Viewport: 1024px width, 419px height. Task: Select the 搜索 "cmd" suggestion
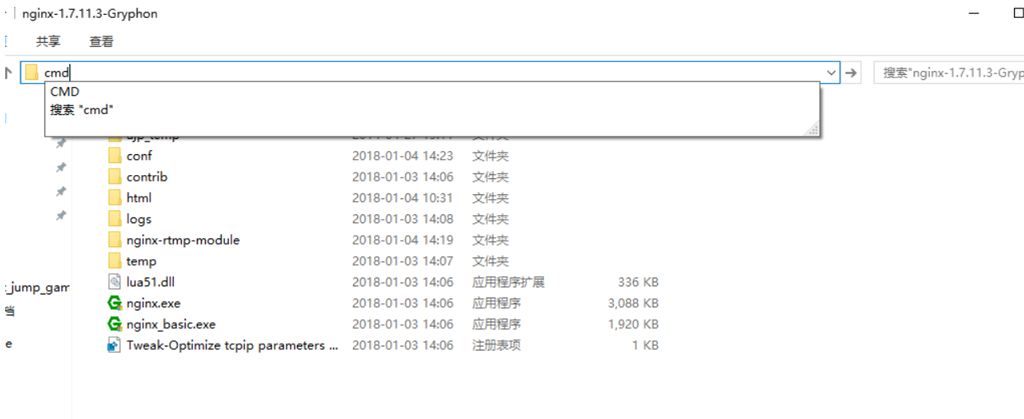pos(82,110)
